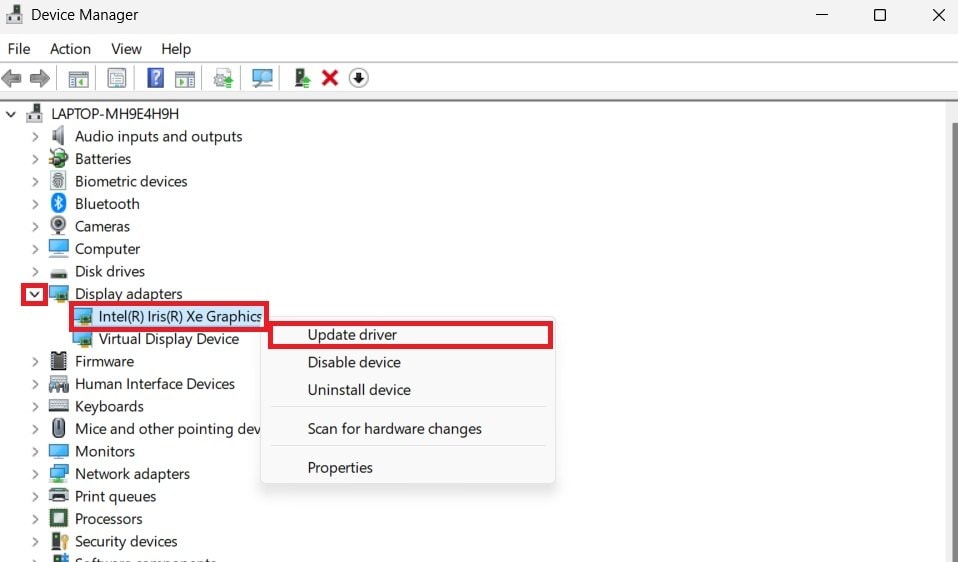This screenshot has height=562, width=958.
Task: Click the Biometric devices fingerprint icon
Action: tap(59, 181)
